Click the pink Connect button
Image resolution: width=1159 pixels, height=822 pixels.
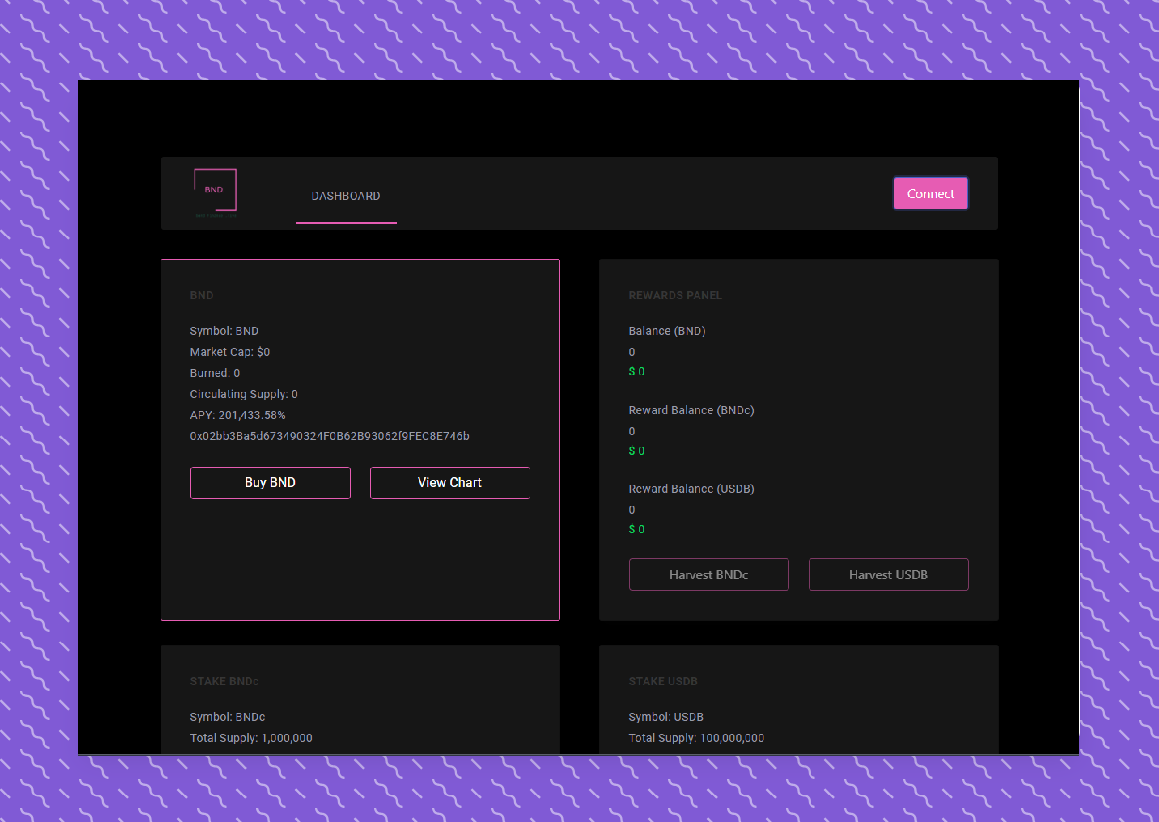pyautogui.click(x=931, y=194)
